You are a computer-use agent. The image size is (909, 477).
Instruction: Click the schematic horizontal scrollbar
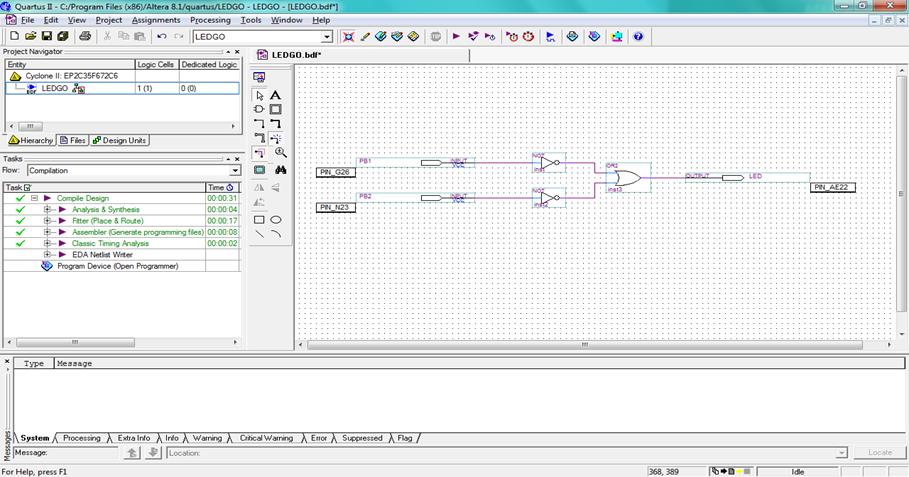[x=585, y=344]
